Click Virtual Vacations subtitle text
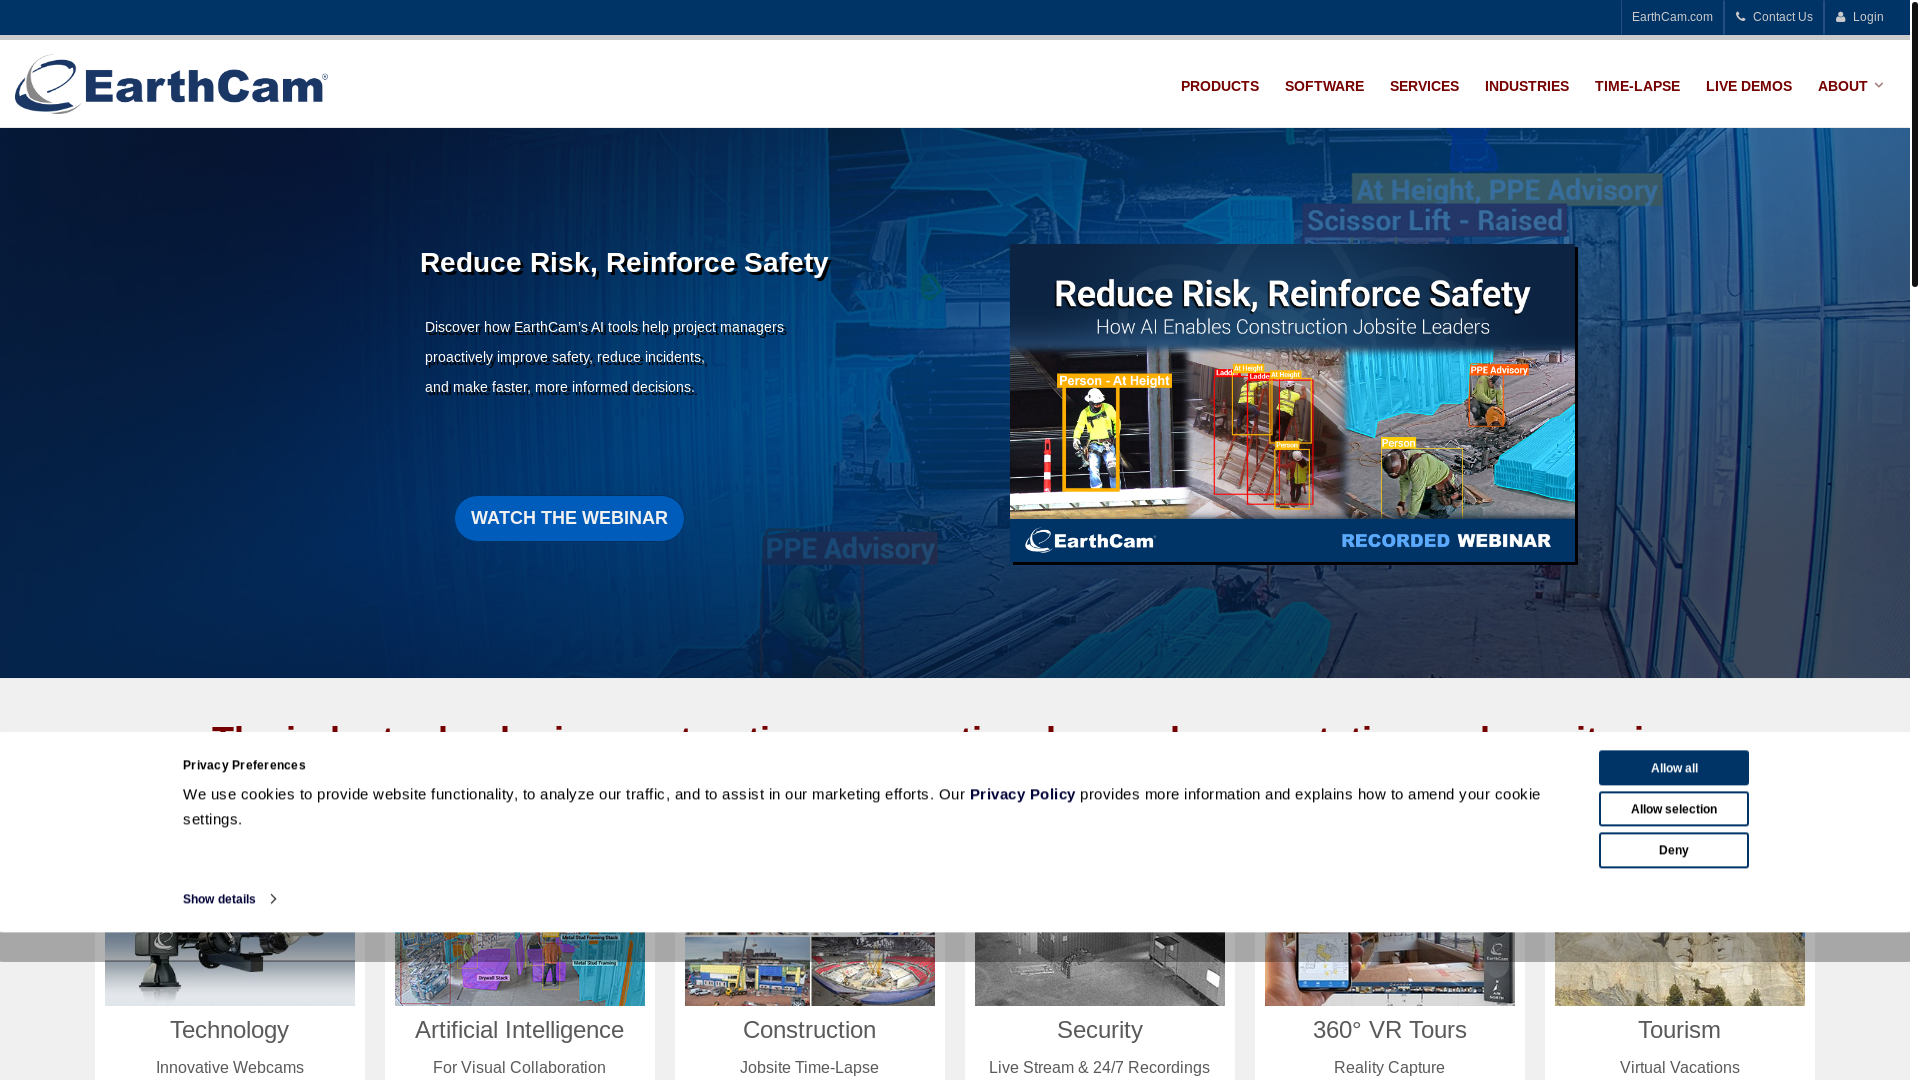Screen dimensions: 1920x1080 pyautogui.click(x=1680, y=1068)
